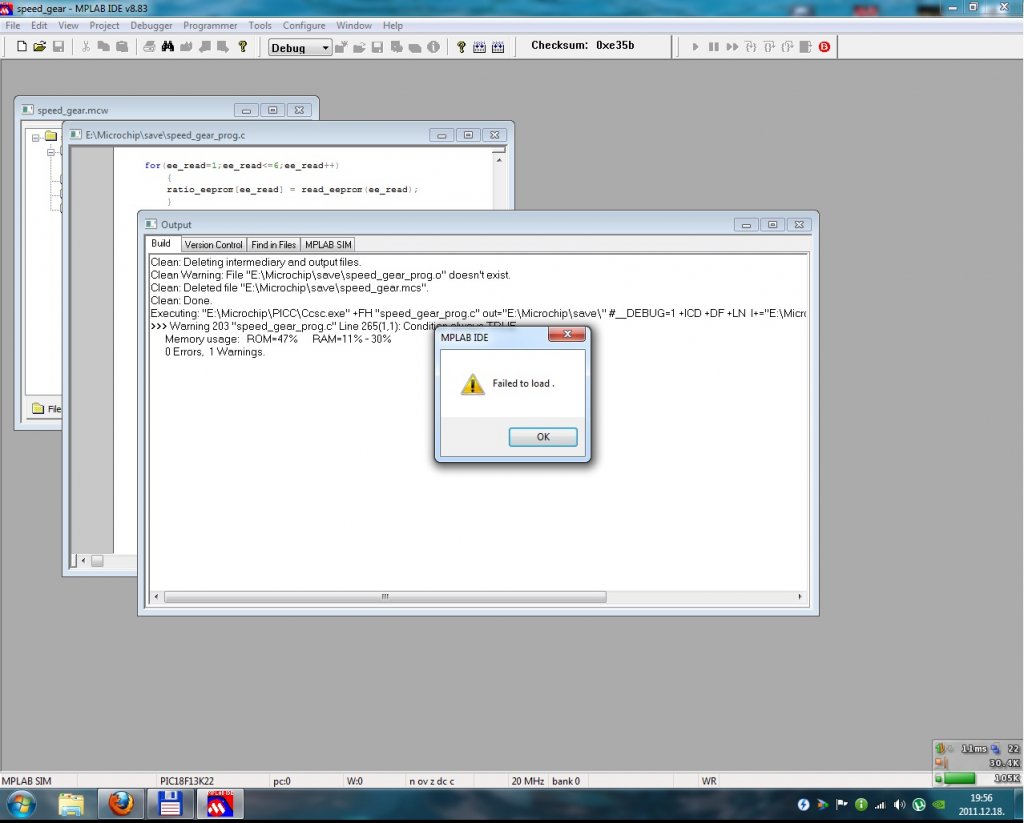Click the debugger Animate icon
Image resolution: width=1024 pixels, height=823 pixels.
point(732,47)
